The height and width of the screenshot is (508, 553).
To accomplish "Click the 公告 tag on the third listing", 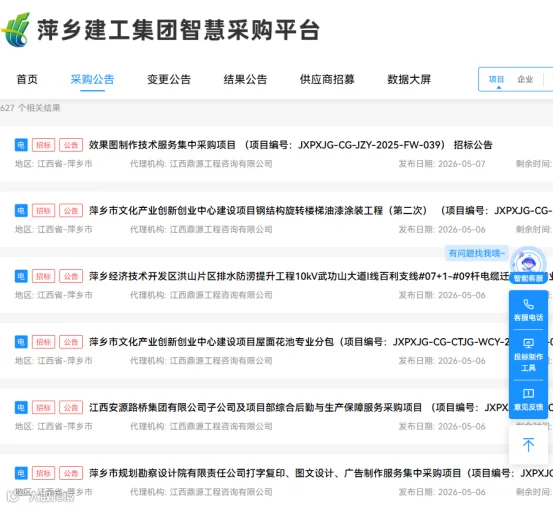I will pos(71,276).
